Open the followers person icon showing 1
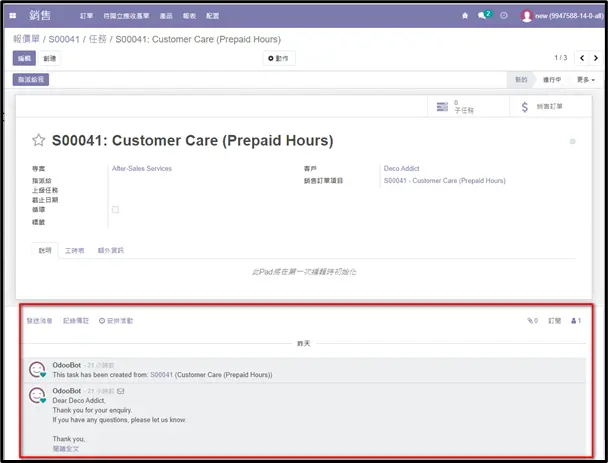This screenshot has height=463, width=608. coord(576,321)
